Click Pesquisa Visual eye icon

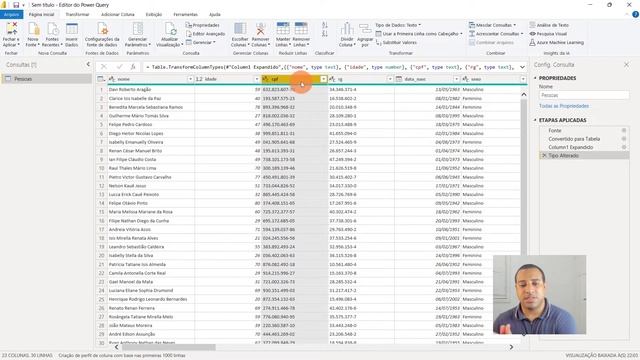[x=532, y=34]
